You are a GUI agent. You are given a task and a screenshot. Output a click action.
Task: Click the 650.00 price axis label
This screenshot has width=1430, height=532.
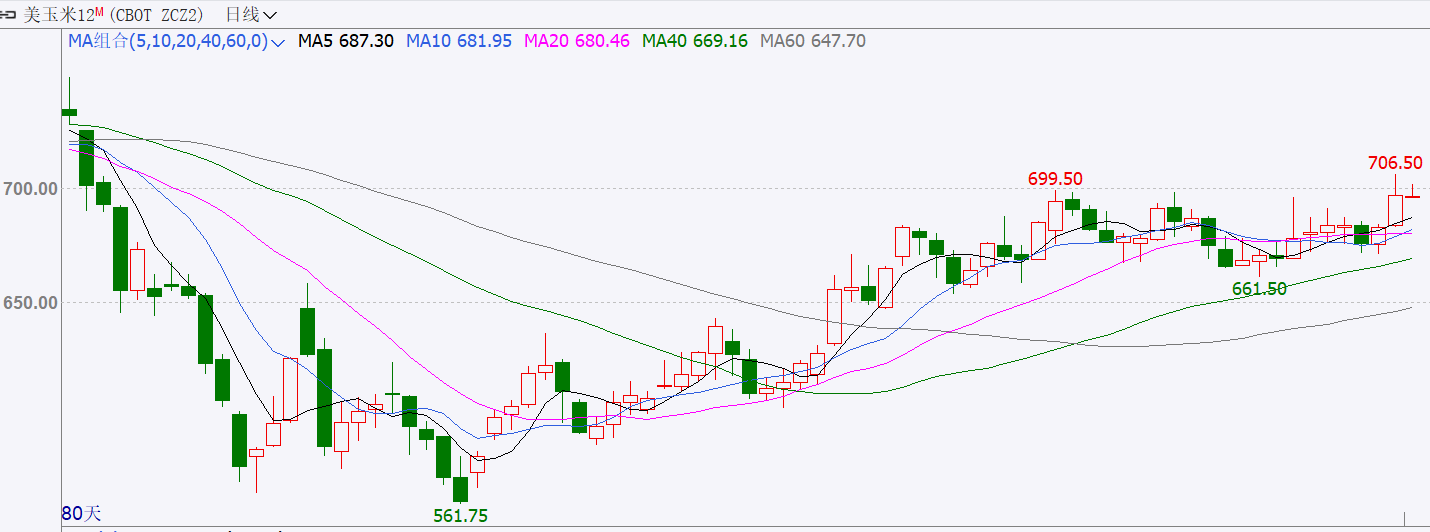point(30,302)
